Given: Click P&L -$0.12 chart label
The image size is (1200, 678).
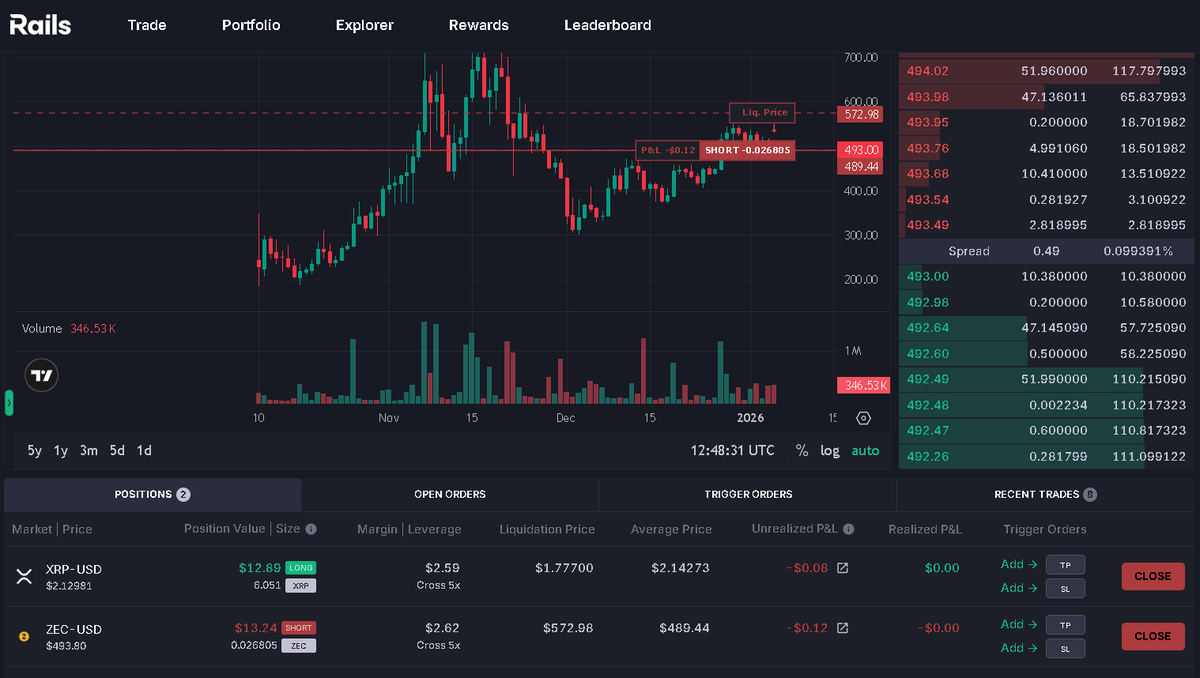Looking at the screenshot, I should (667, 150).
